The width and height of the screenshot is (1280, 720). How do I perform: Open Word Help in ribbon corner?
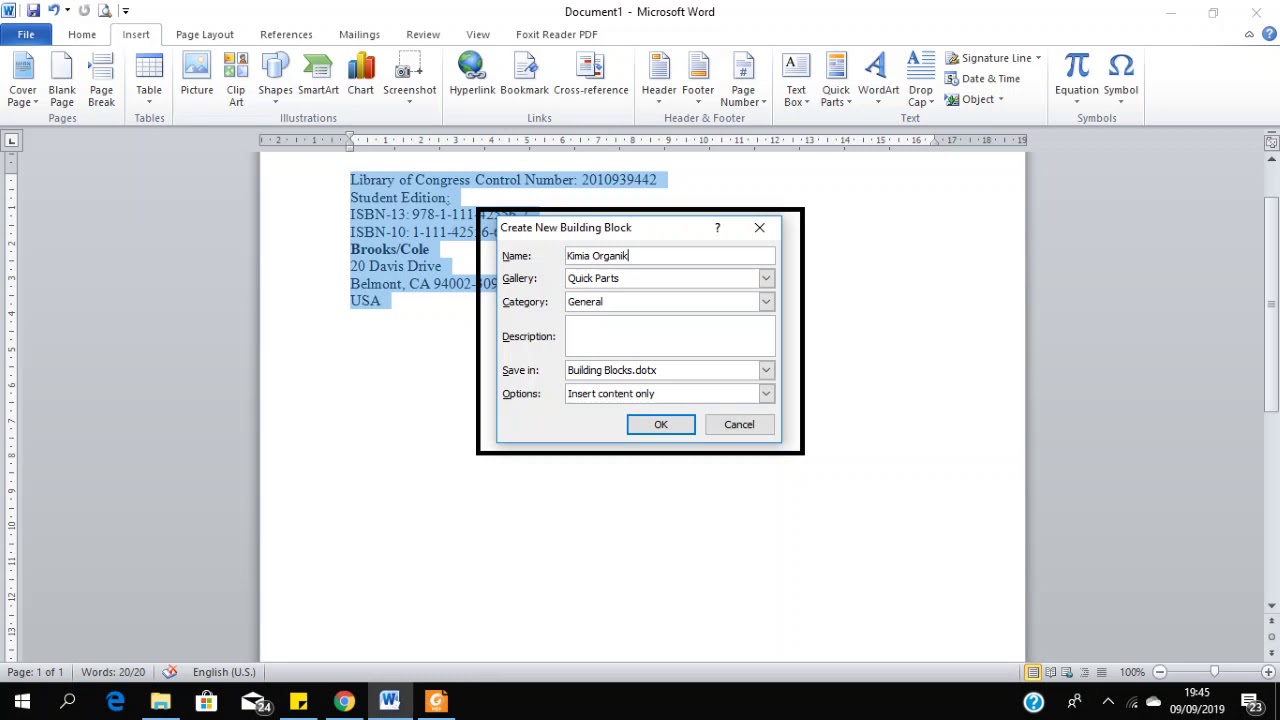click(x=1268, y=35)
